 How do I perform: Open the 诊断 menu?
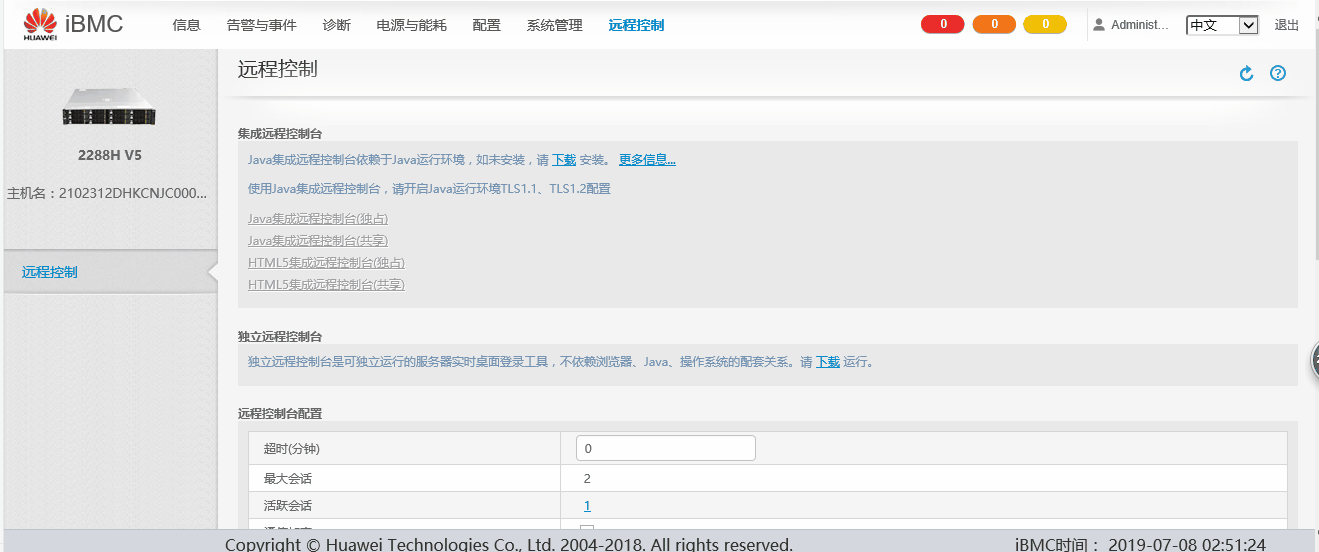click(x=337, y=25)
